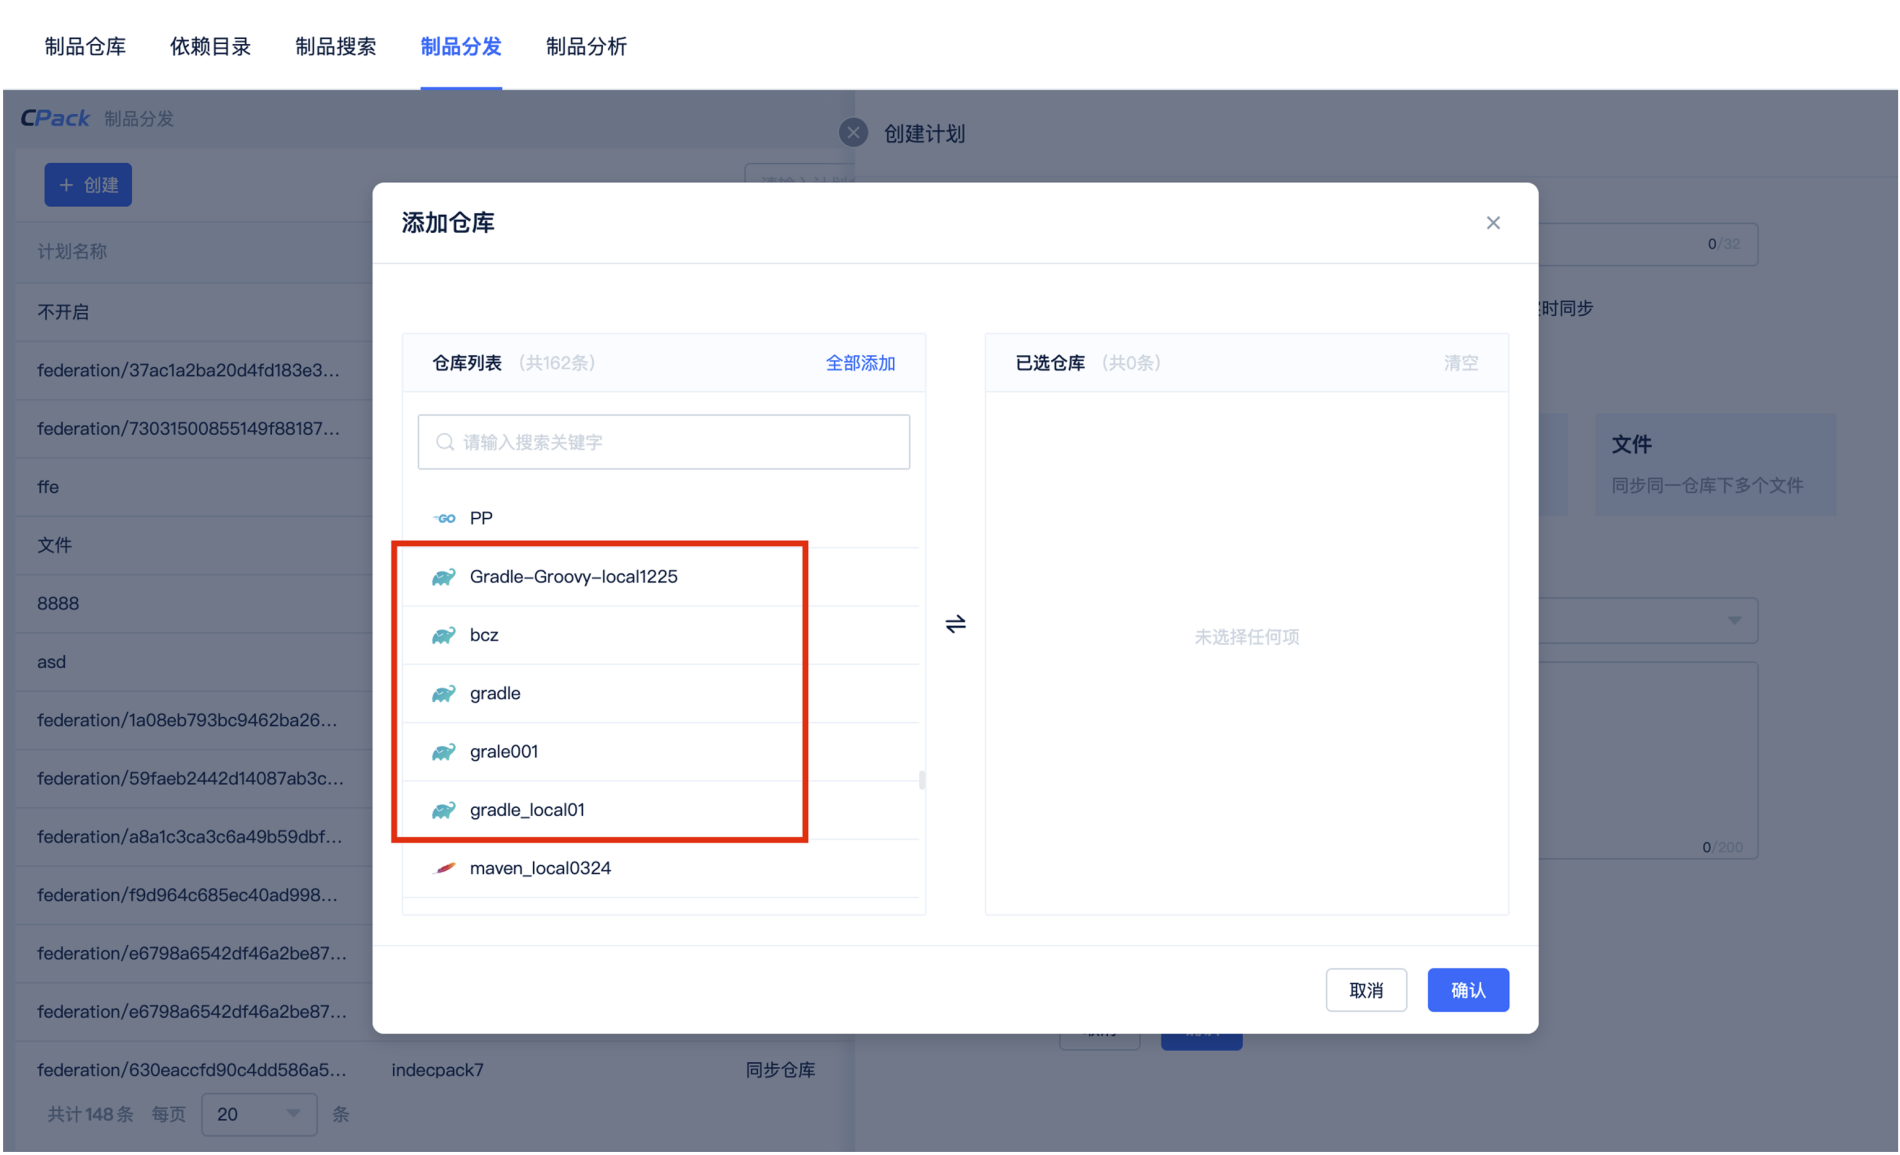Open the page size dropdown showing 20
The width and height of the screenshot is (1900, 1155).
coord(259,1114)
